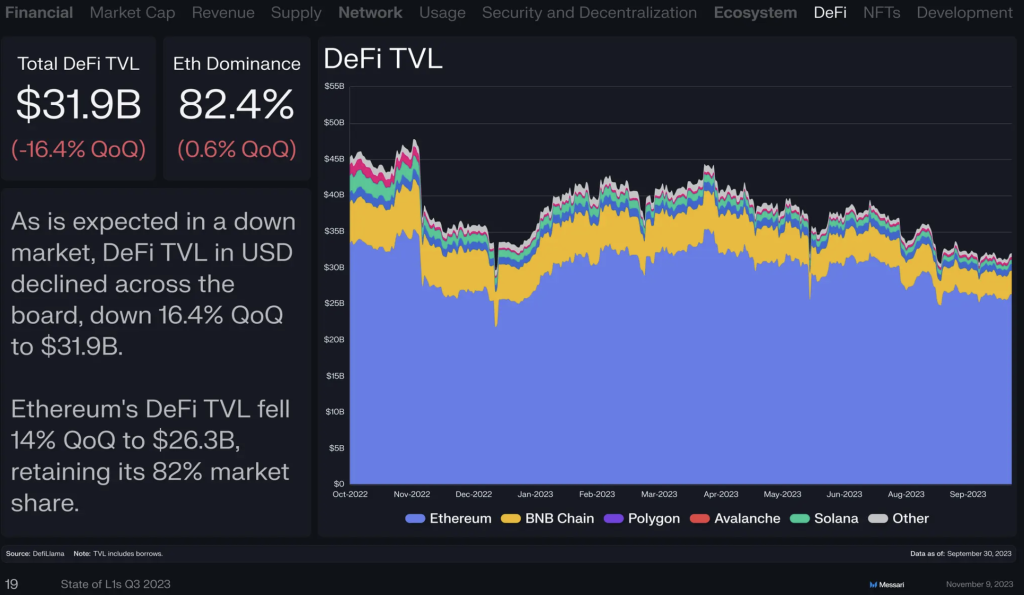Click the $0 y-axis label
This screenshot has height=595, width=1024.
point(338,484)
